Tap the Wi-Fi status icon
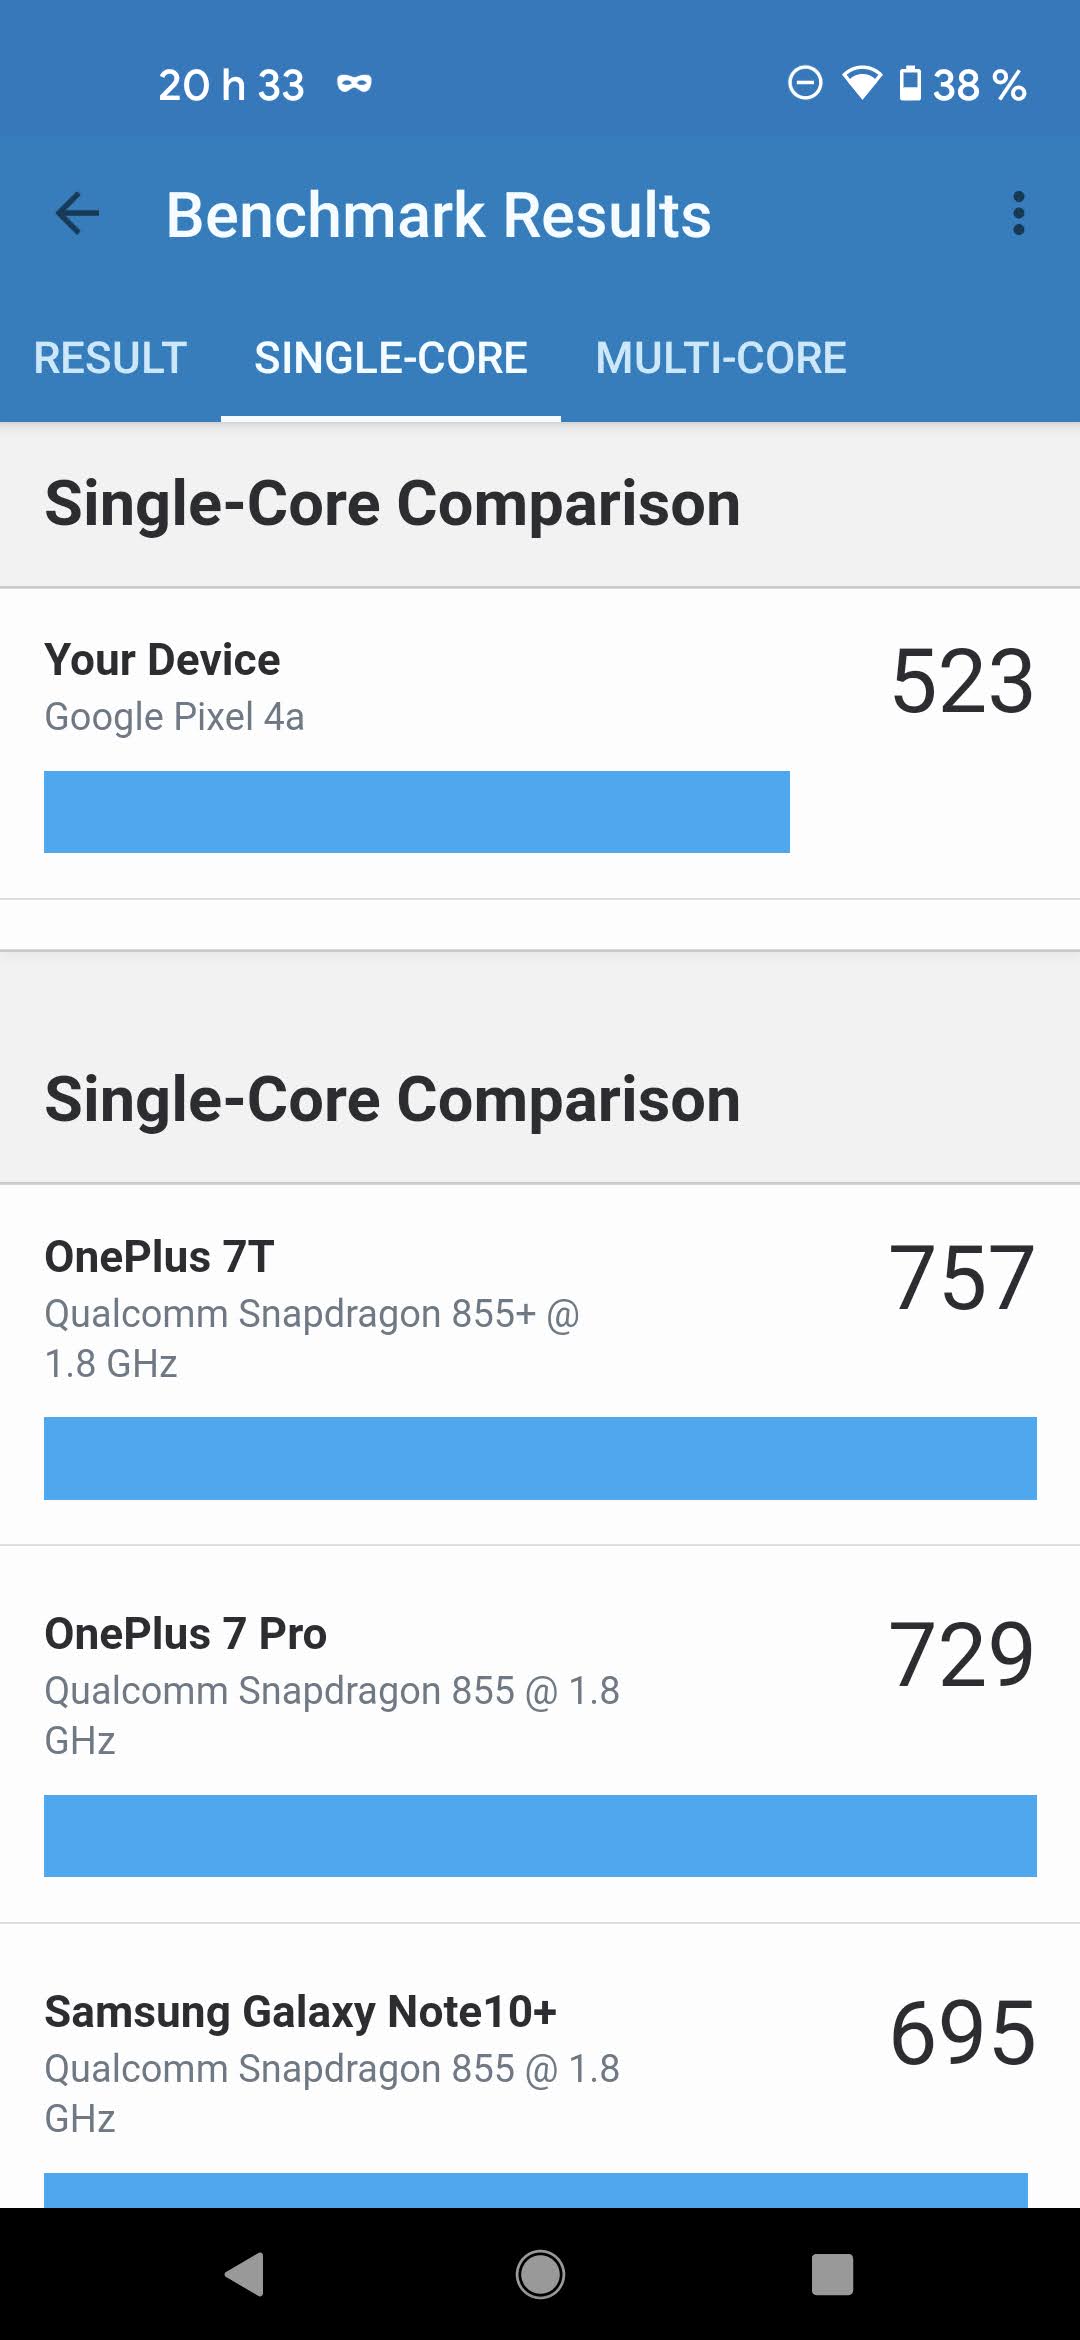Screen dimensions: 1080x2340 coord(861,84)
